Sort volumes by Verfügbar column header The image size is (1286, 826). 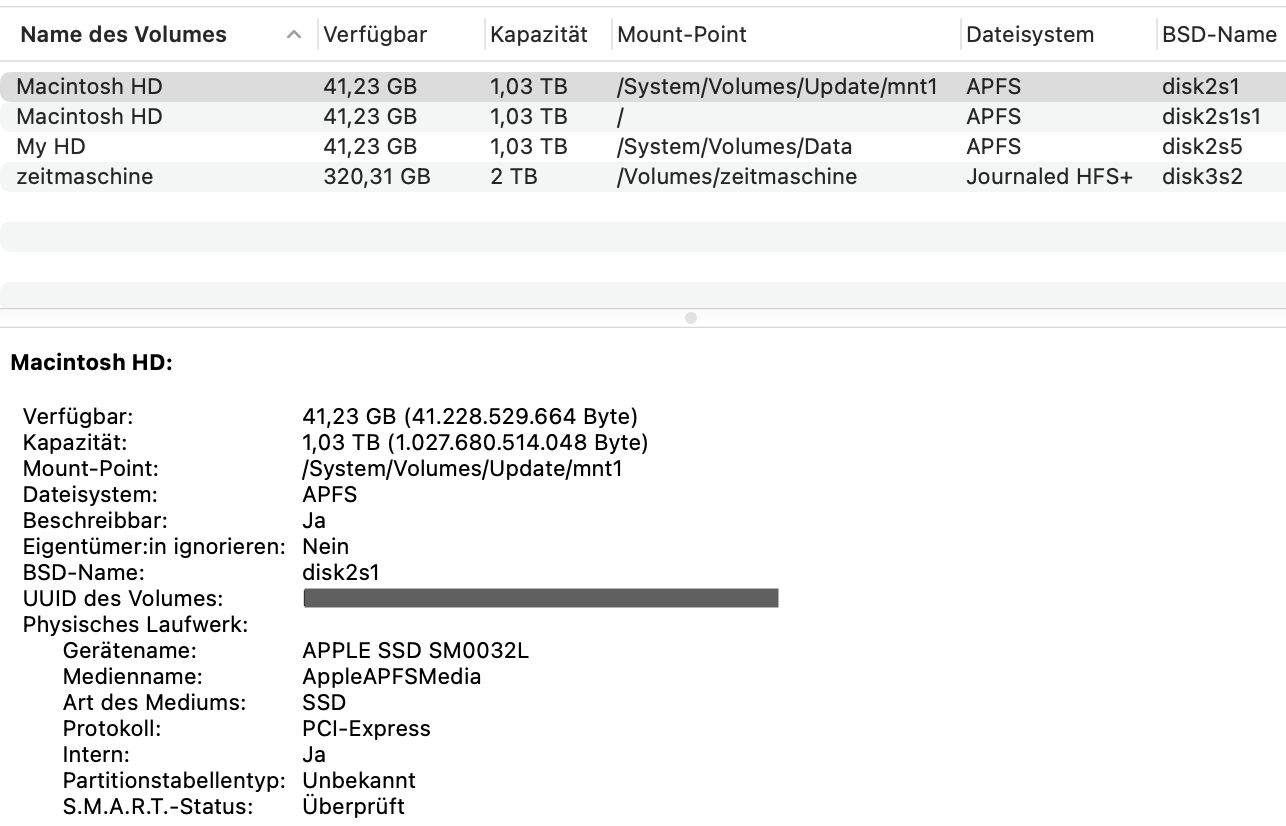(x=375, y=35)
